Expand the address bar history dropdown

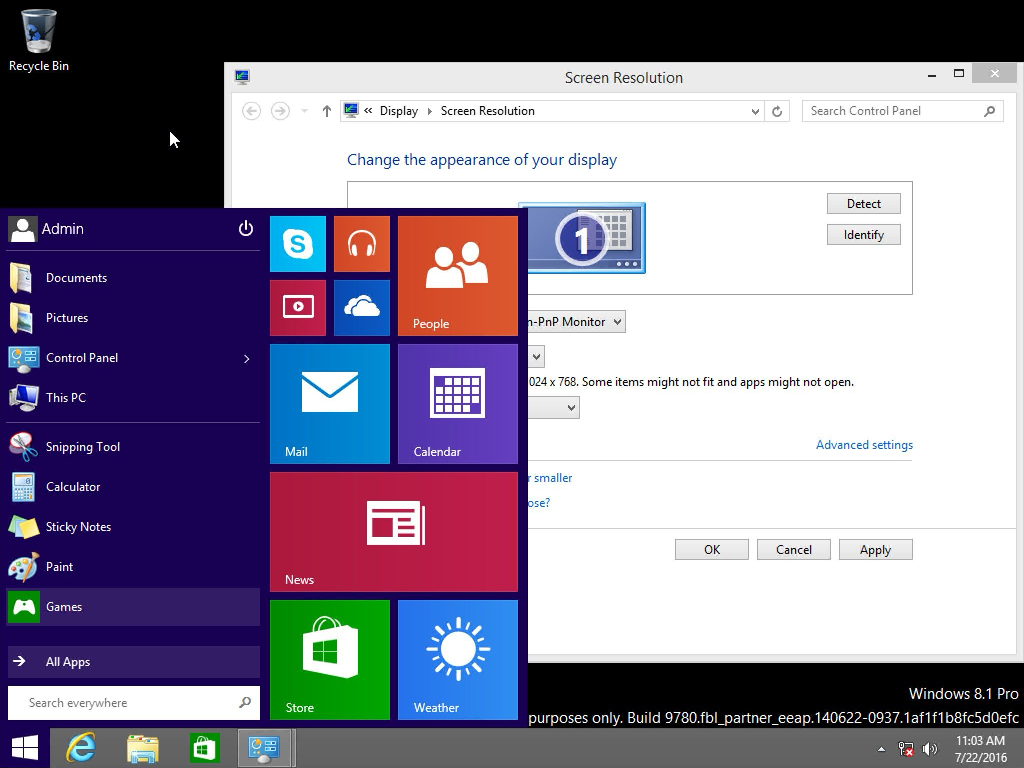click(x=755, y=111)
